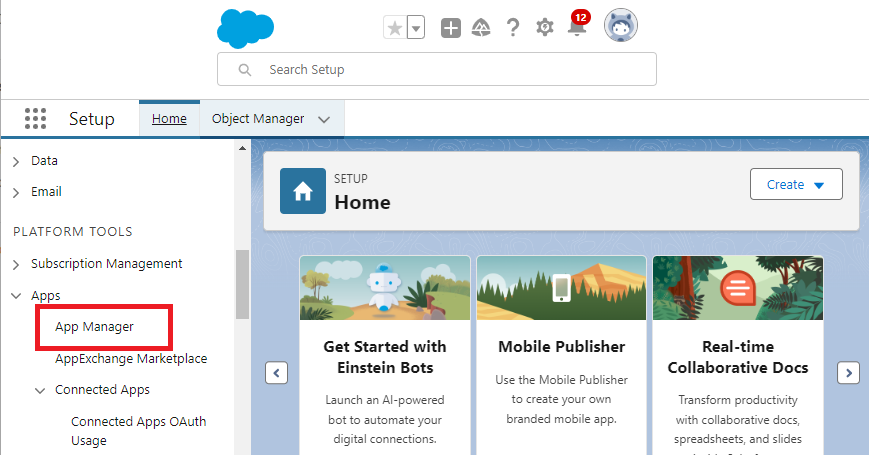Click the PLATFORM TOOLS heading
The image size is (869, 455).
click(73, 232)
